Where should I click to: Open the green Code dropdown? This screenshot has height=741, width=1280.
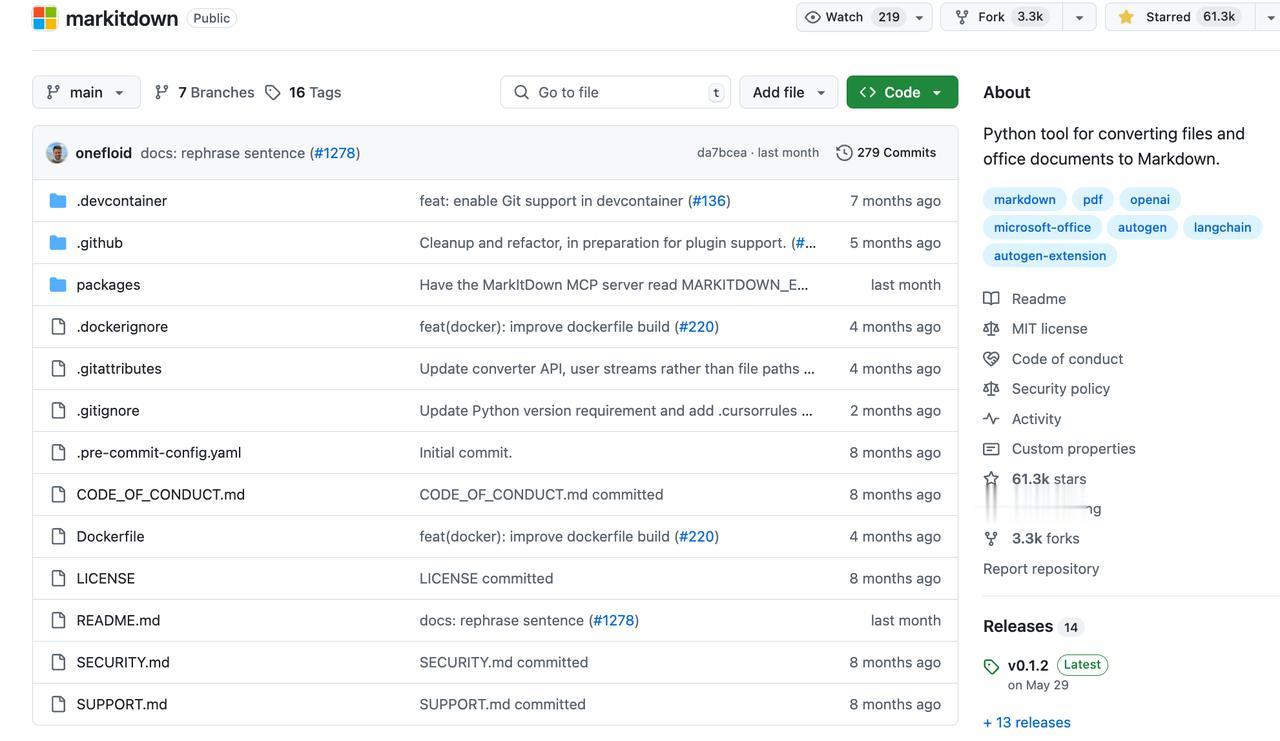[902, 92]
